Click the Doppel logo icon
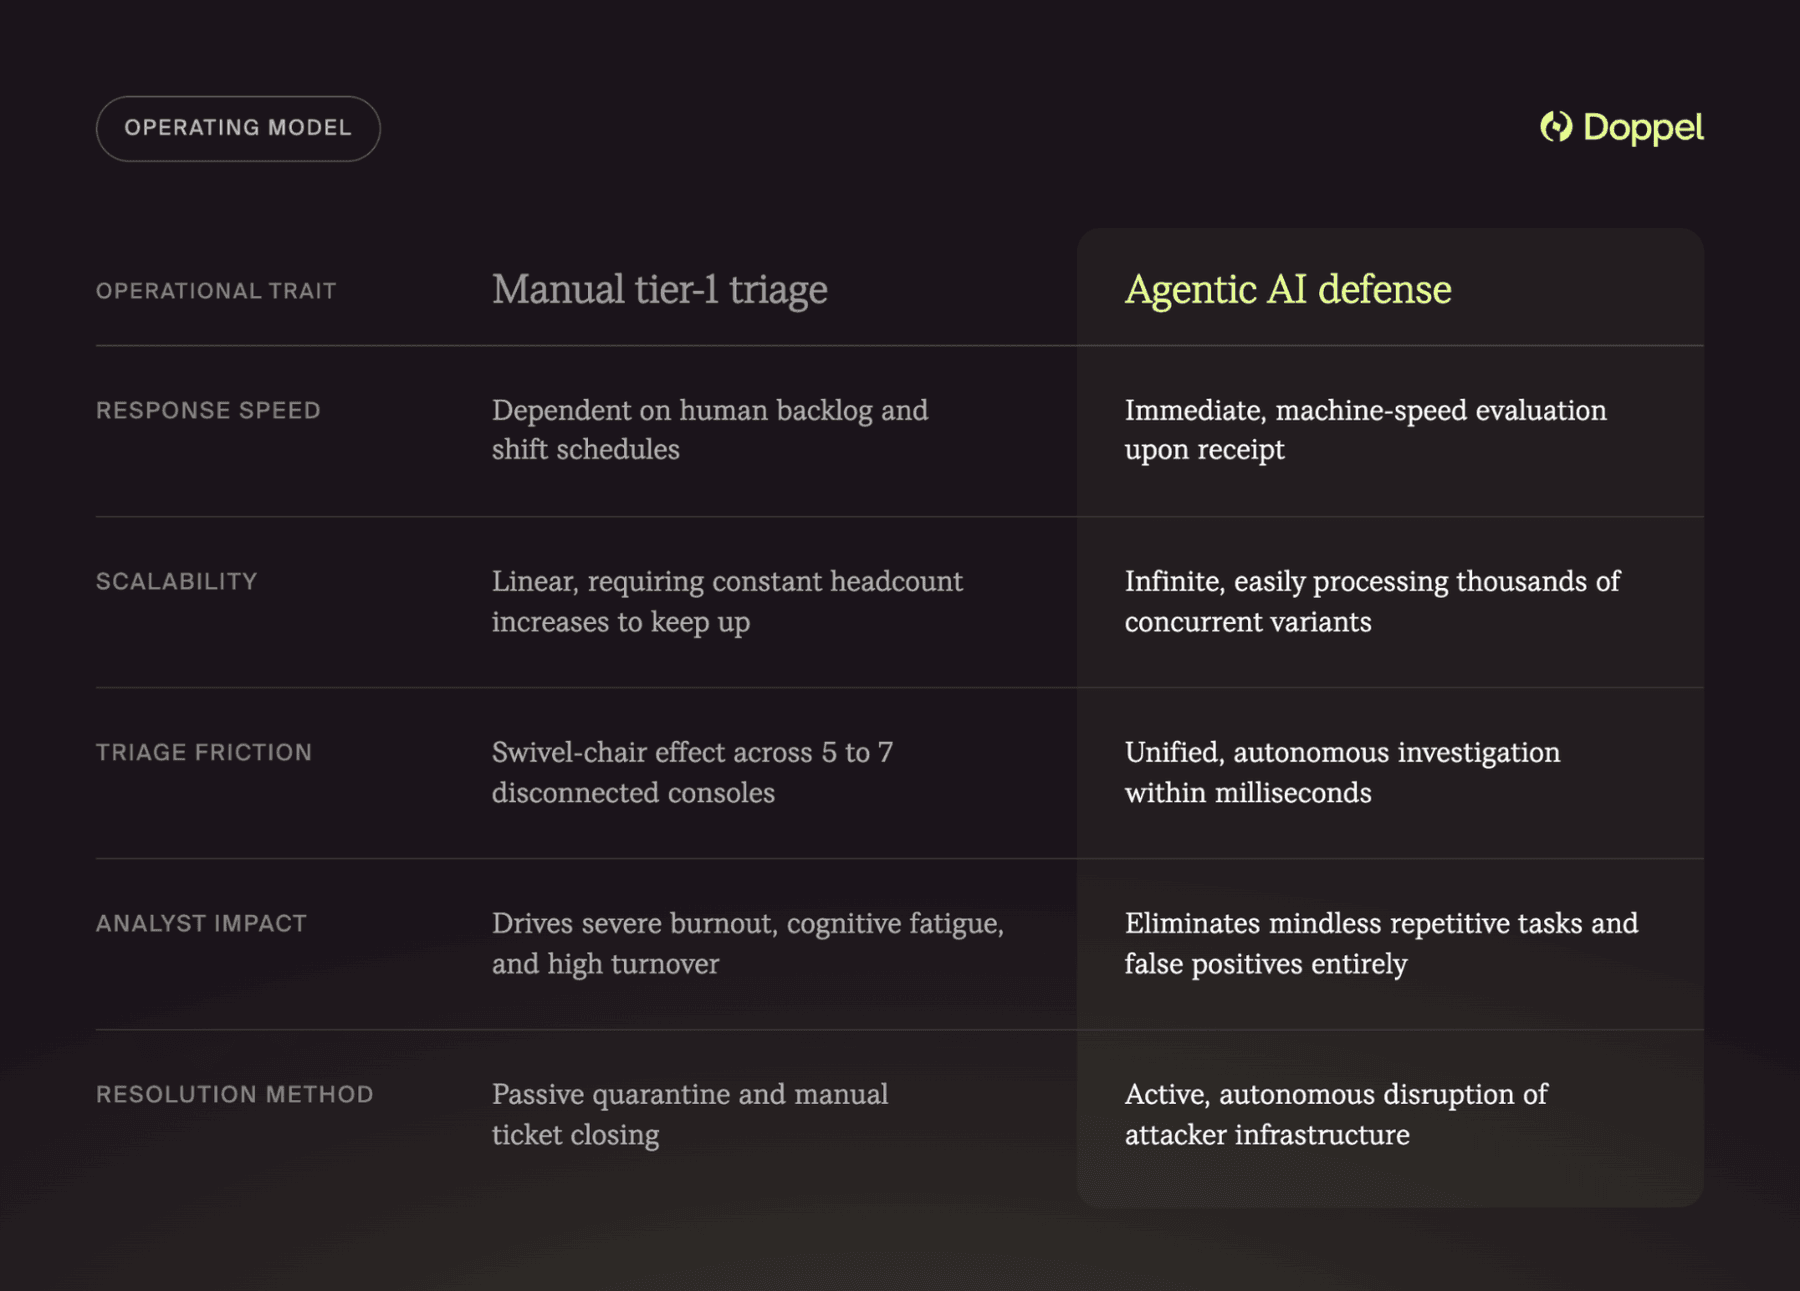Image resolution: width=1800 pixels, height=1291 pixels. point(1556,127)
